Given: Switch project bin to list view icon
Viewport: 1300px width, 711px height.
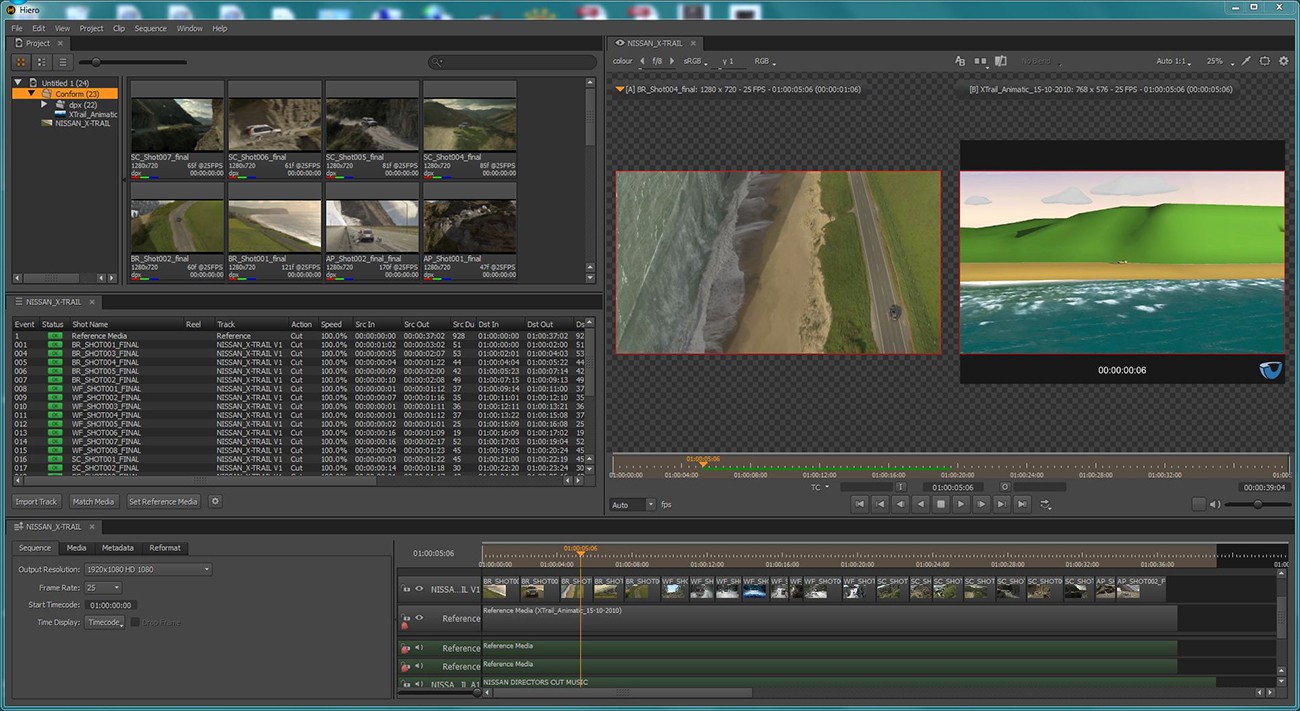Looking at the screenshot, I should click(x=61, y=62).
